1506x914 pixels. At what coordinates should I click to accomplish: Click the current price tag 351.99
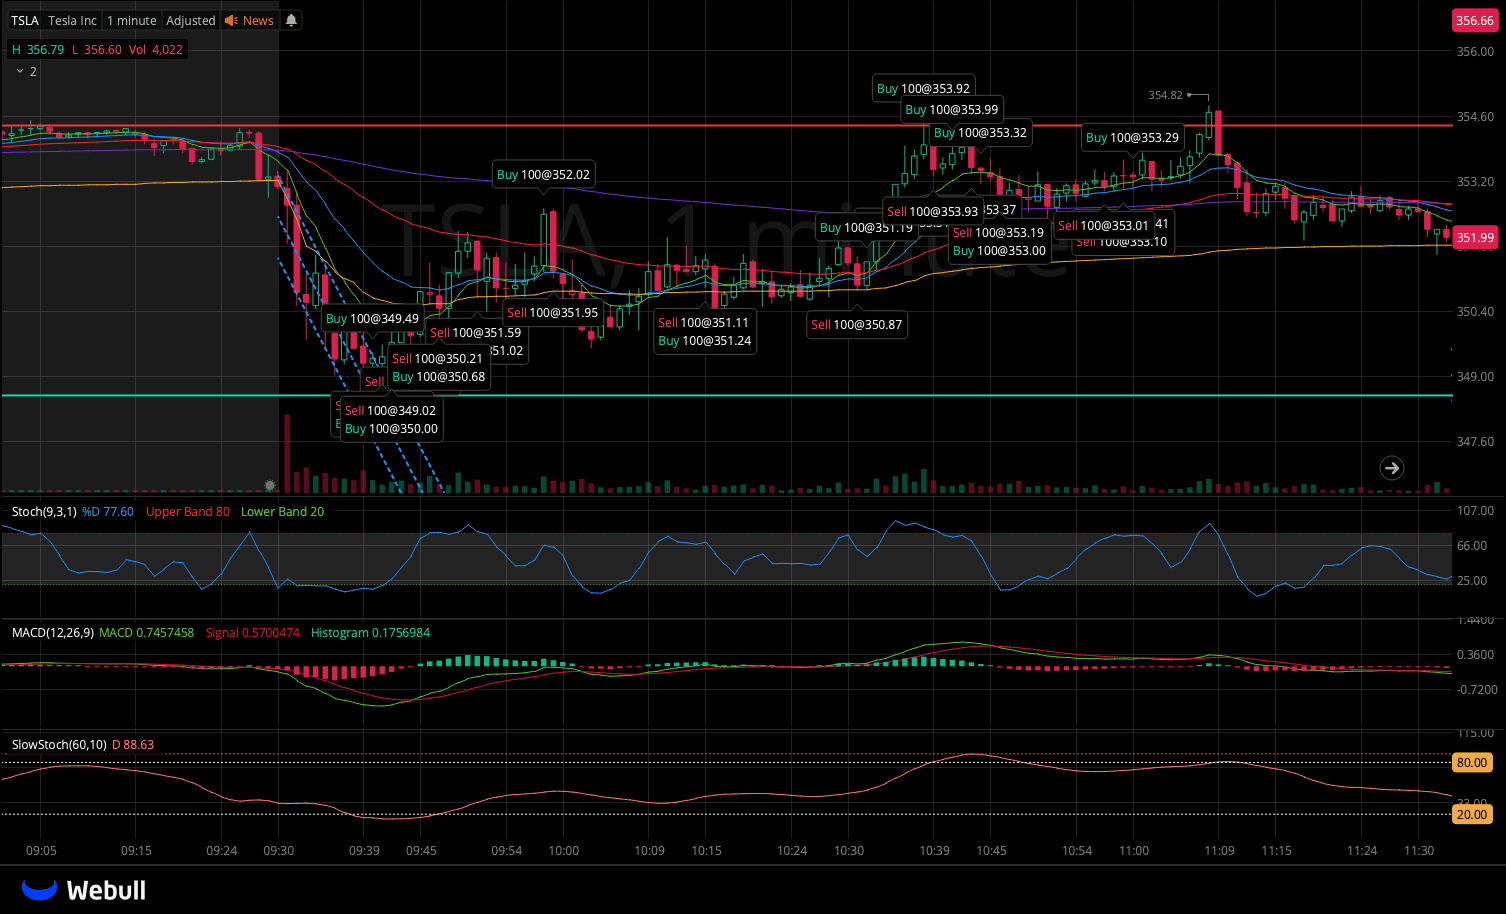pos(1475,237)
